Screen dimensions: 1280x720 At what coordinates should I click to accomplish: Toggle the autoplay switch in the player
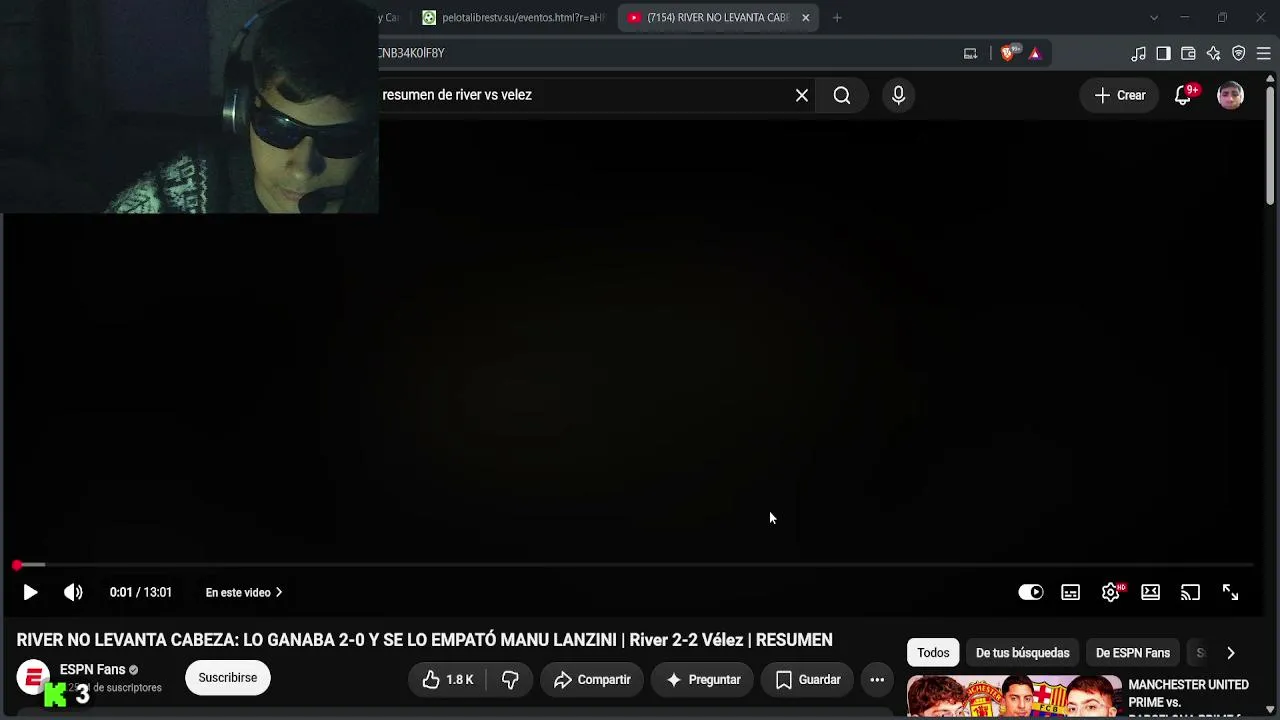[x=1030, y=592]
